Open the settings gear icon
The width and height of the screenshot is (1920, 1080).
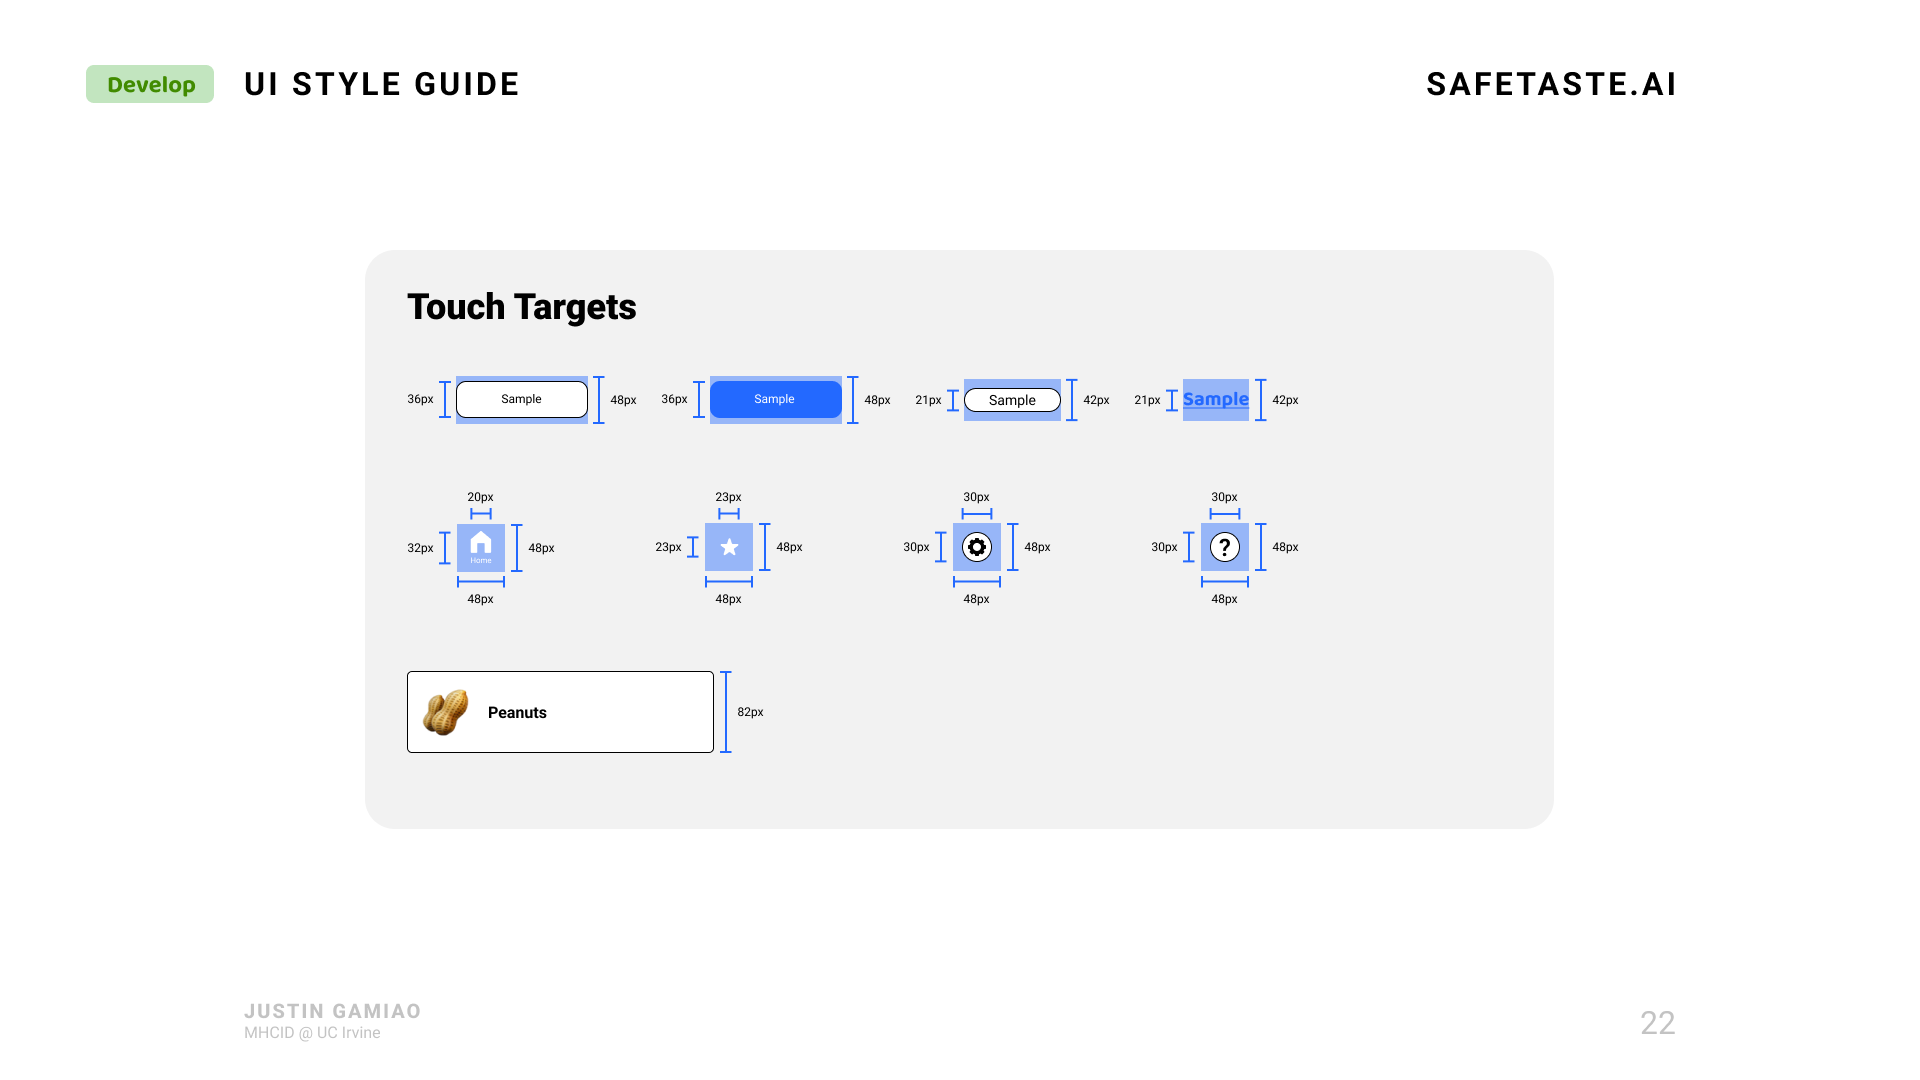click(x=977, y=547)
